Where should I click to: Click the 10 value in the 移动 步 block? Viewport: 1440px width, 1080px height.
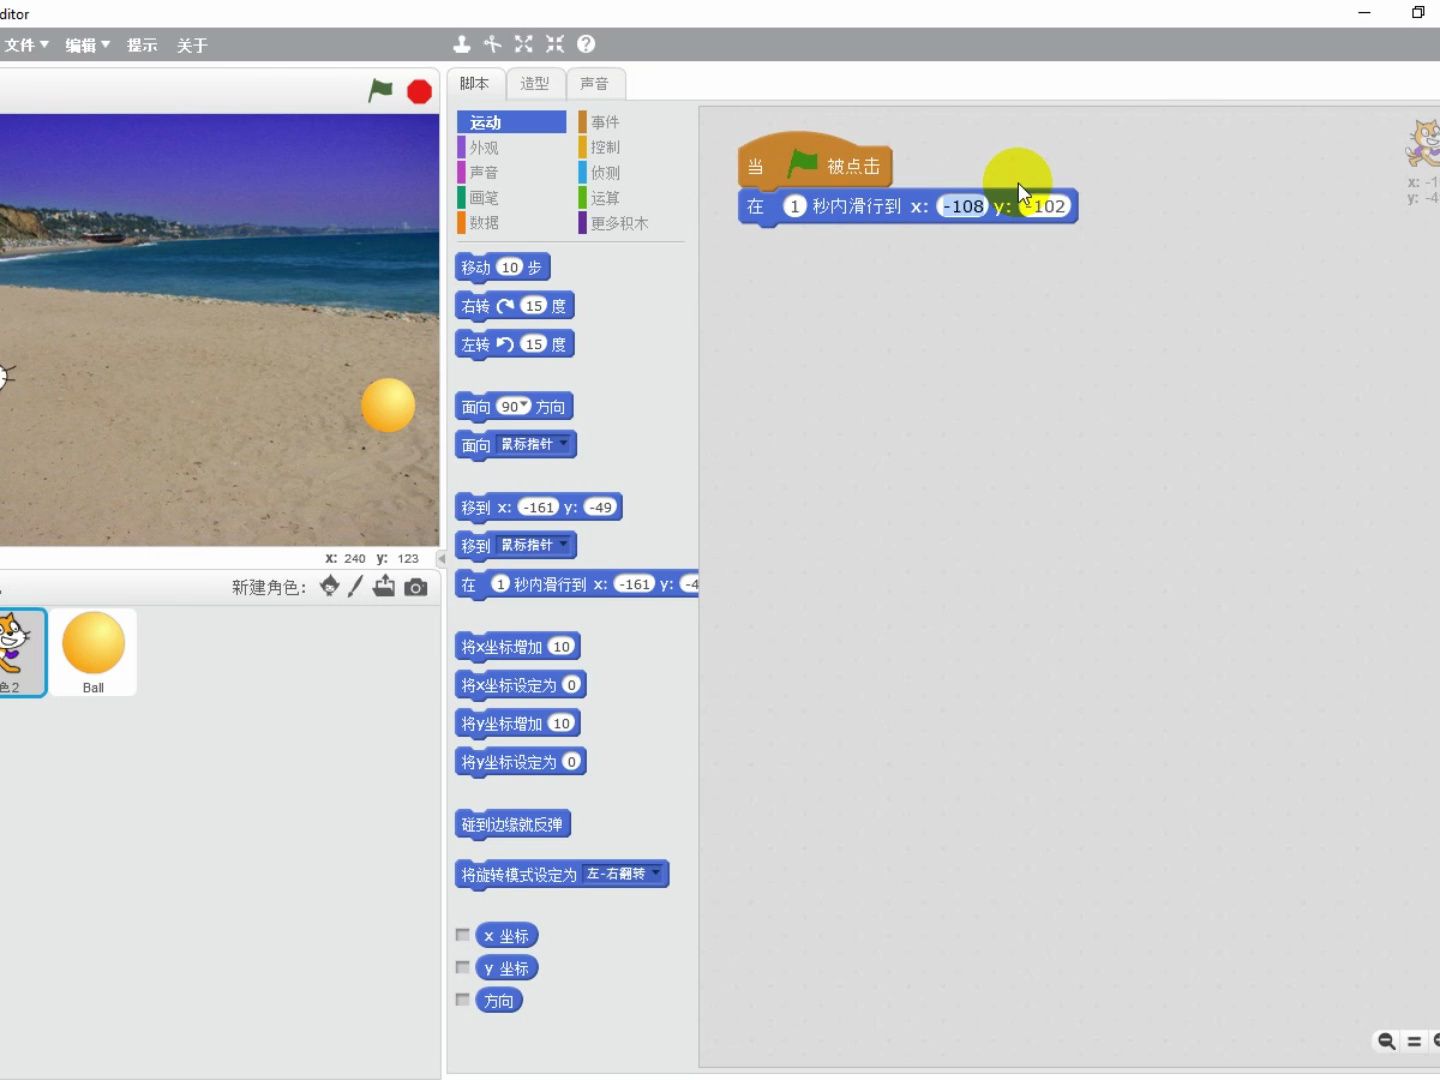point(510,267)
